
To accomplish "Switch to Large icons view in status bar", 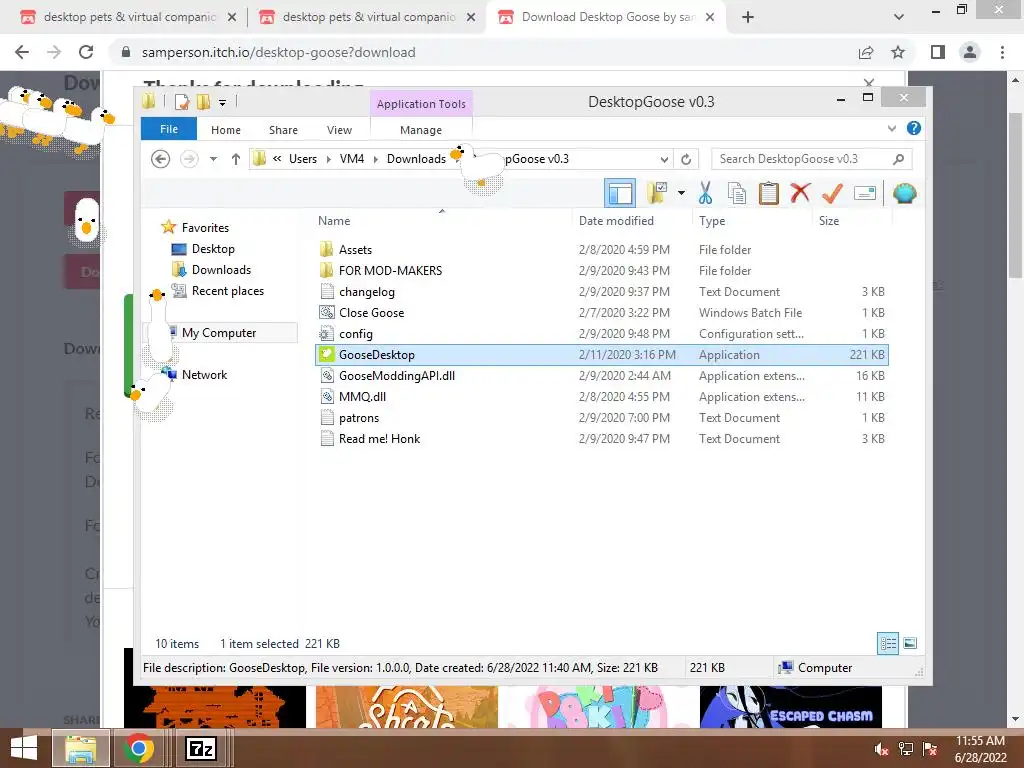I will [x=910, y=643].
